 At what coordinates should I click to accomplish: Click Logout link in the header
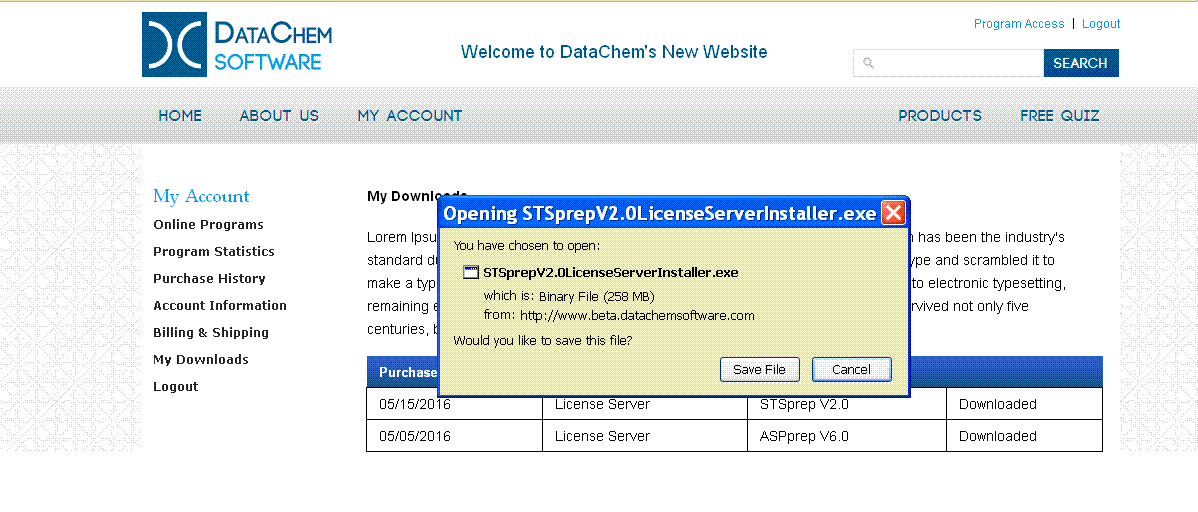pyautogui.click(x=1101, y=24)
